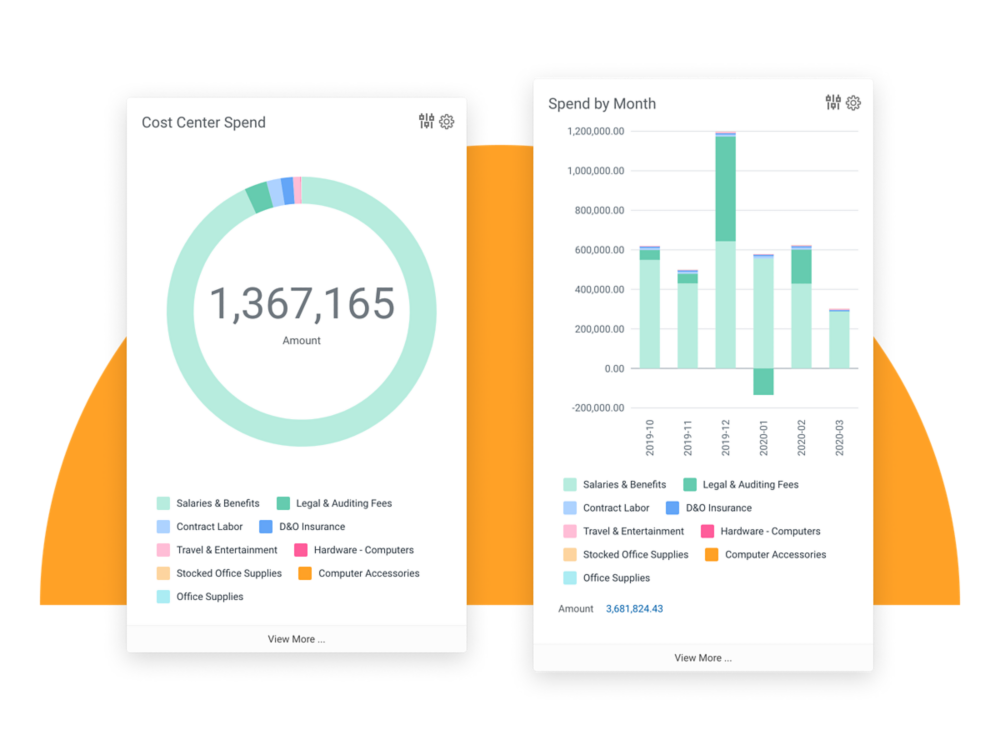Open settings gear on Cost Center Spend card
Image resolution: width=1000 pixels, height=750 pixels.
coord(447,122)
